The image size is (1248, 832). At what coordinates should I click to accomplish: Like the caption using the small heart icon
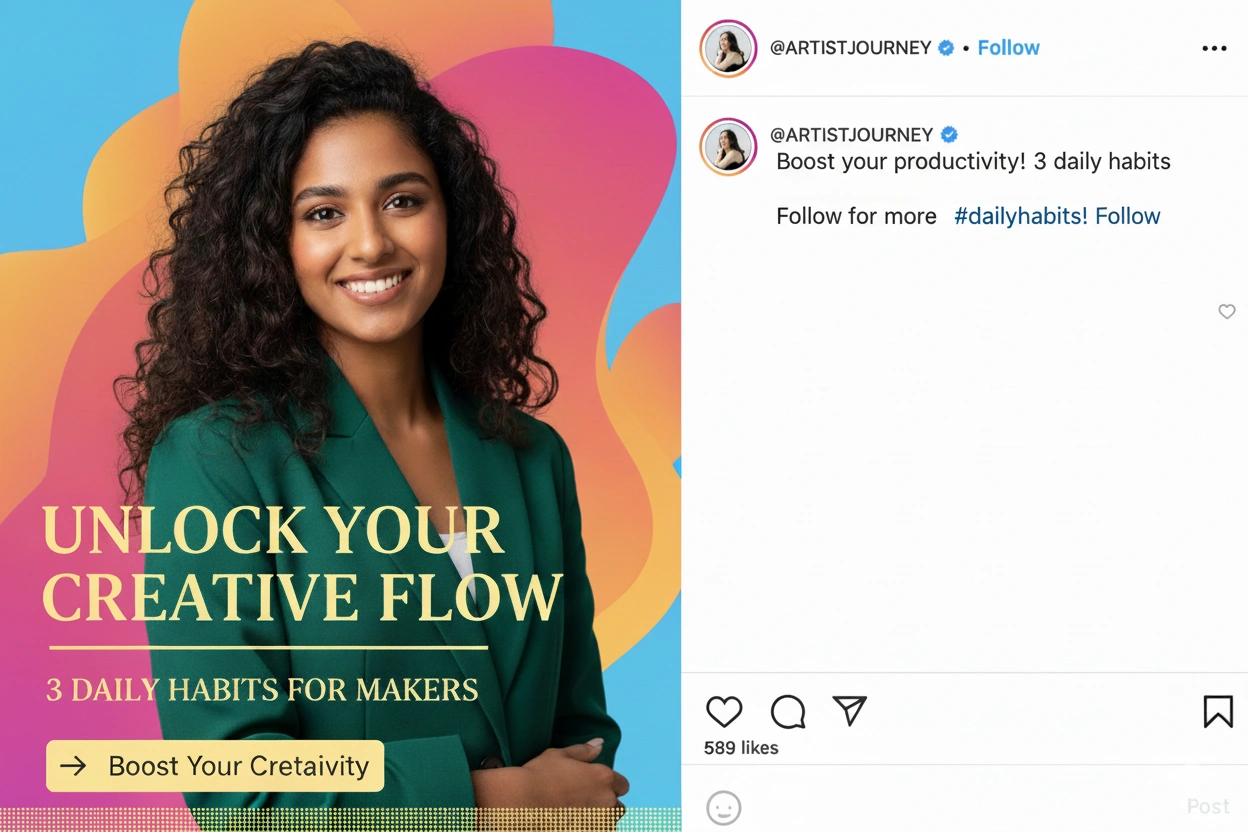coord(1227,312)
